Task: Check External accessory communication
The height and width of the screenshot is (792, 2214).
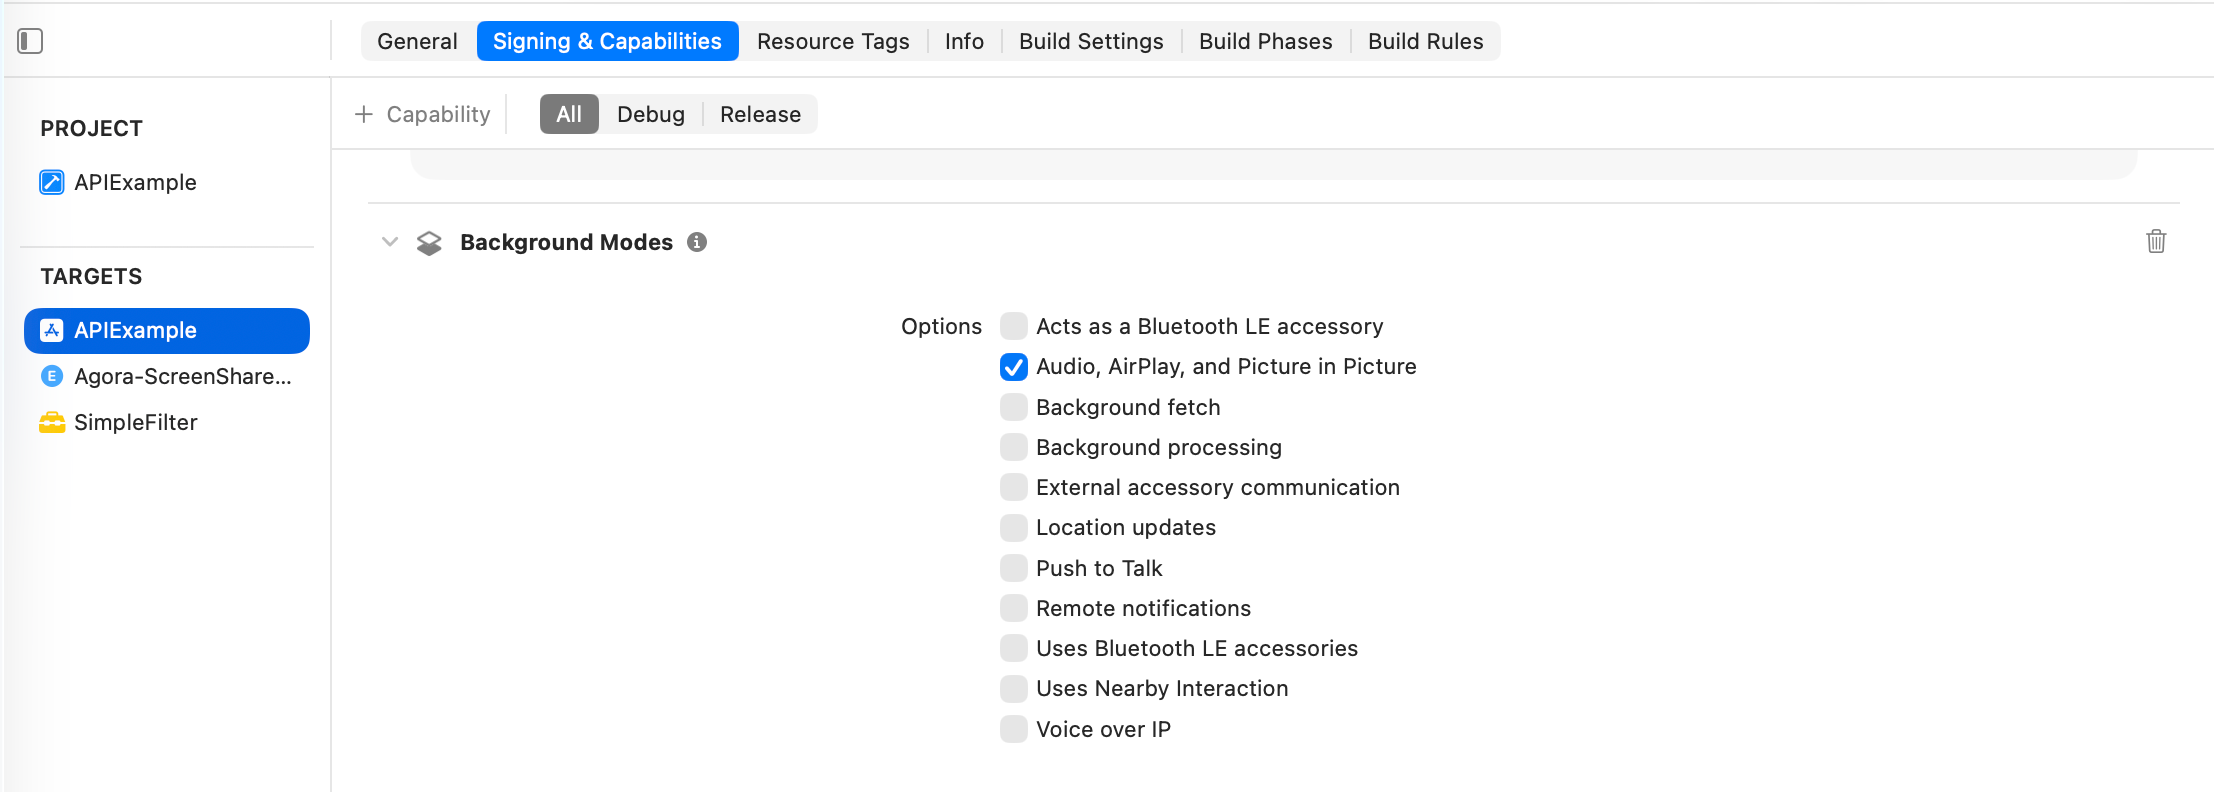Action: click(x=1014, y=487)
